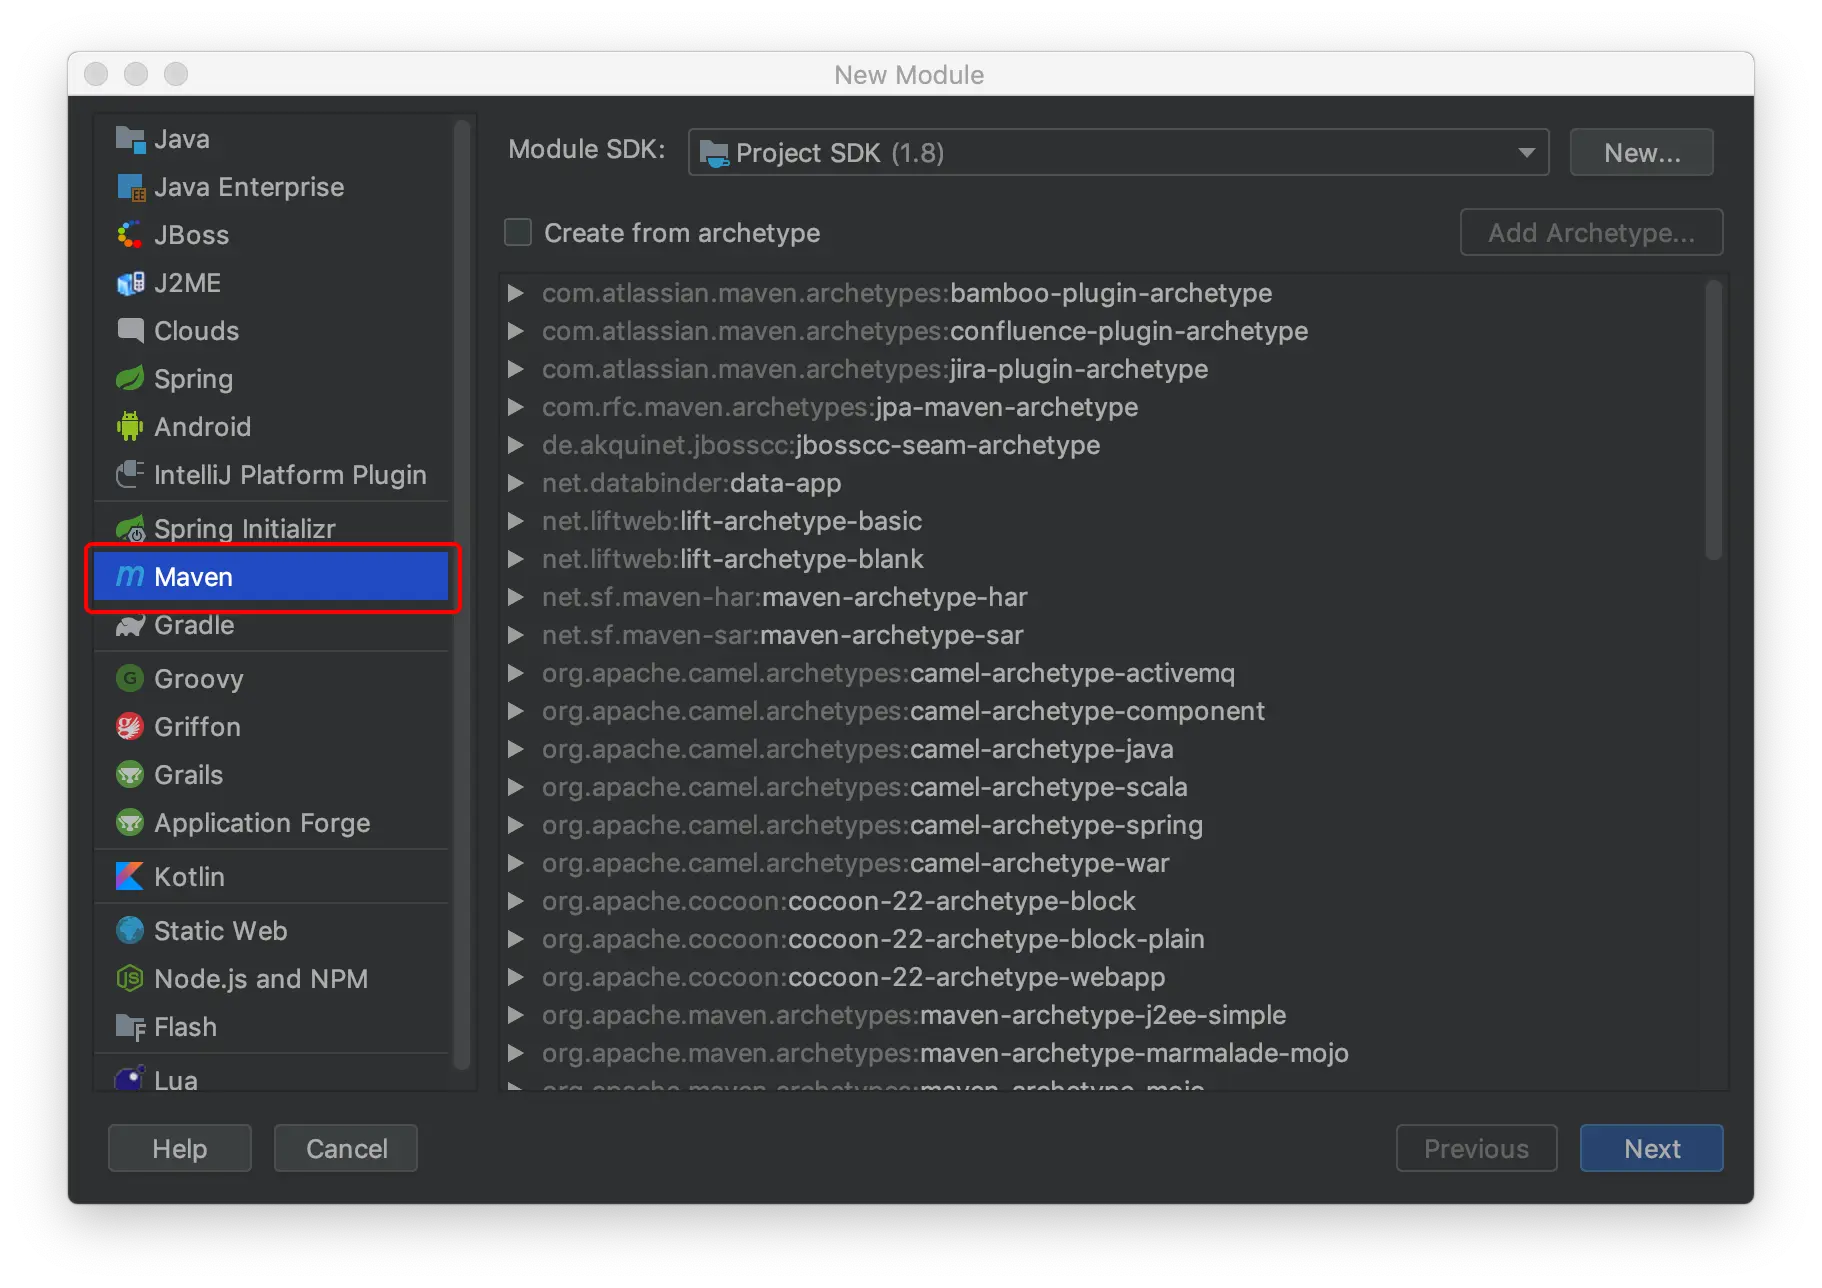Open the Module SDK dropdown
This screenshot has width=1822, height=1288.
[1118, 152]
